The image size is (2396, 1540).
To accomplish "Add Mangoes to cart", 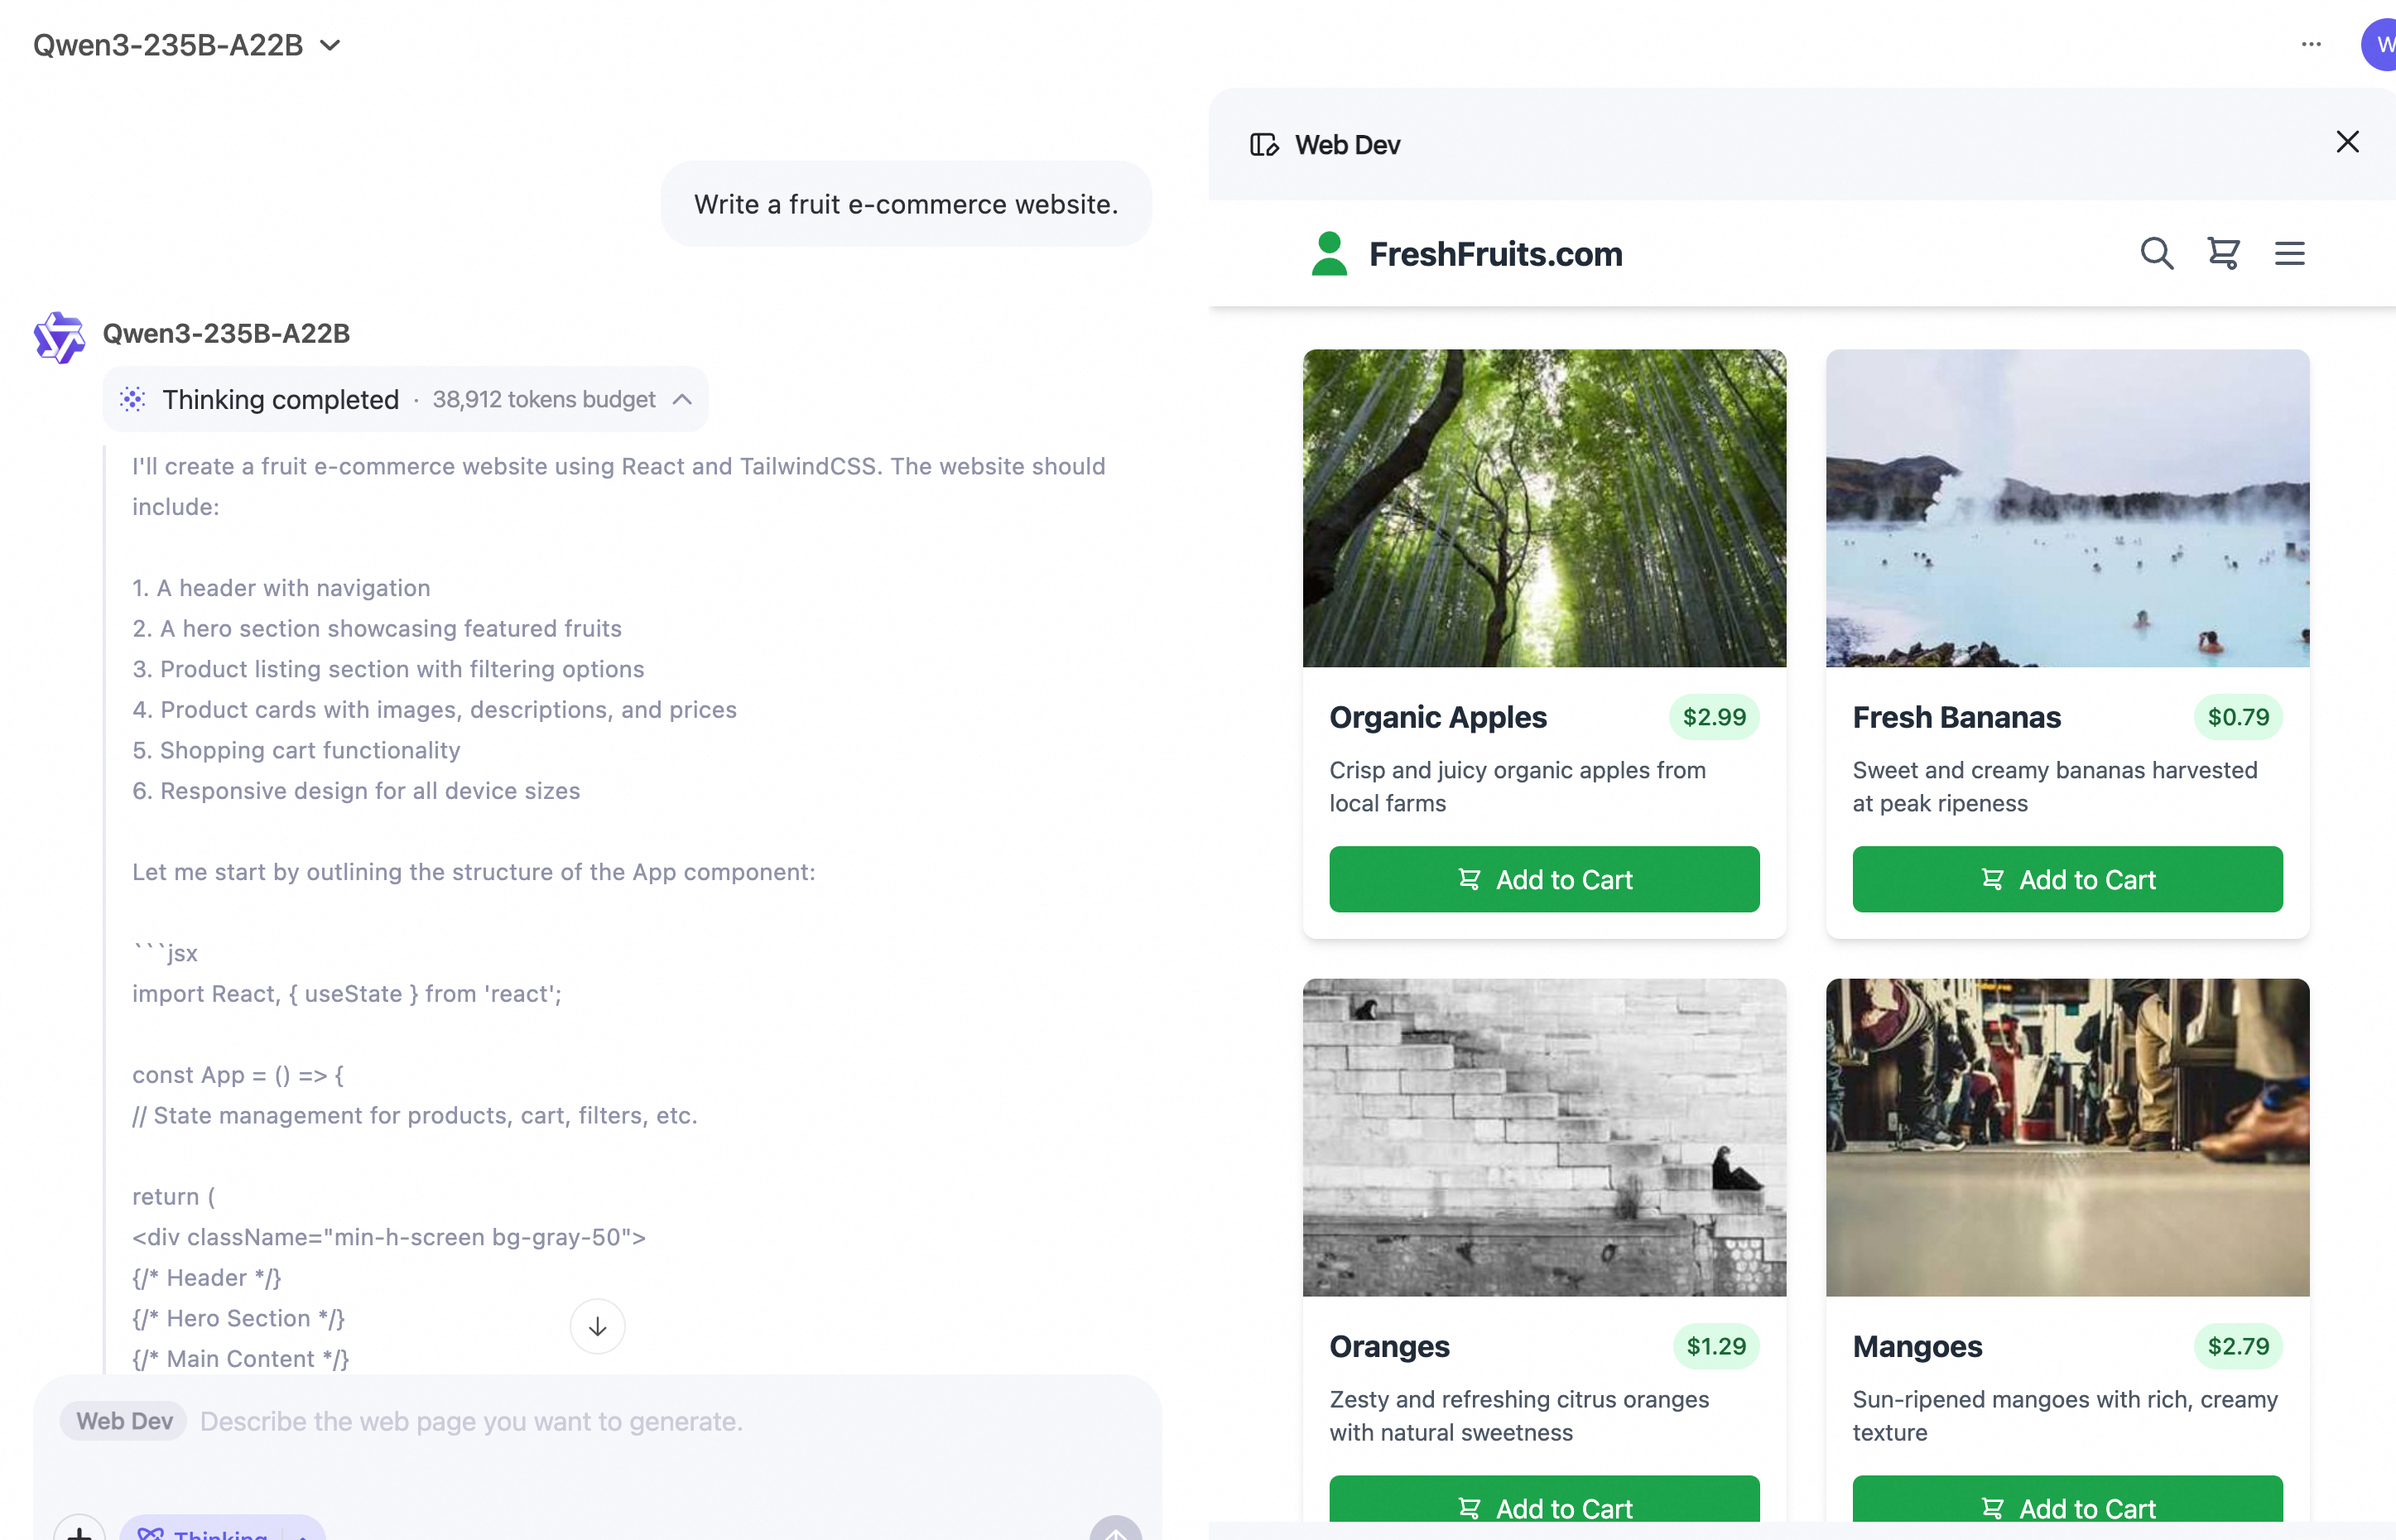I will tap(2066, 1506).
